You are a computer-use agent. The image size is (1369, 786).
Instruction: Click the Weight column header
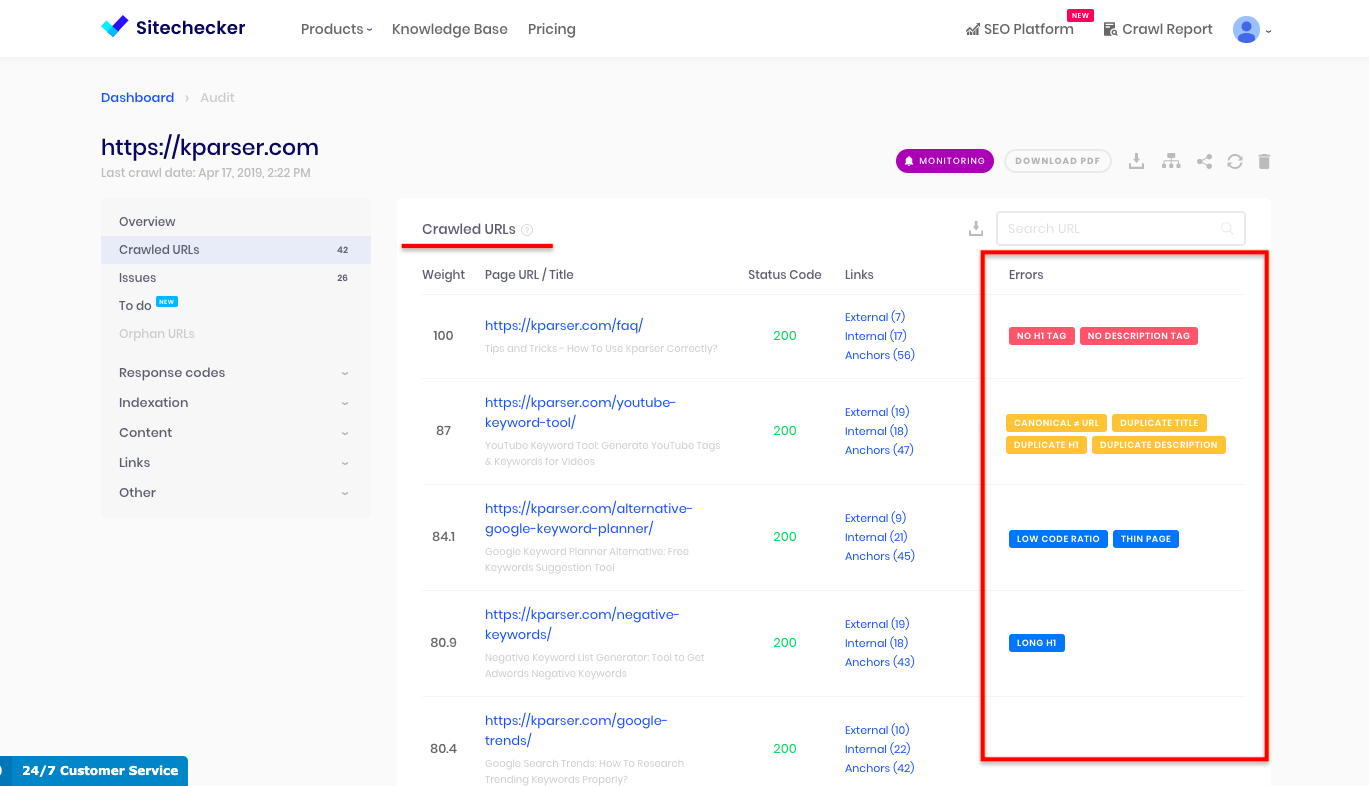click(443, 275)
